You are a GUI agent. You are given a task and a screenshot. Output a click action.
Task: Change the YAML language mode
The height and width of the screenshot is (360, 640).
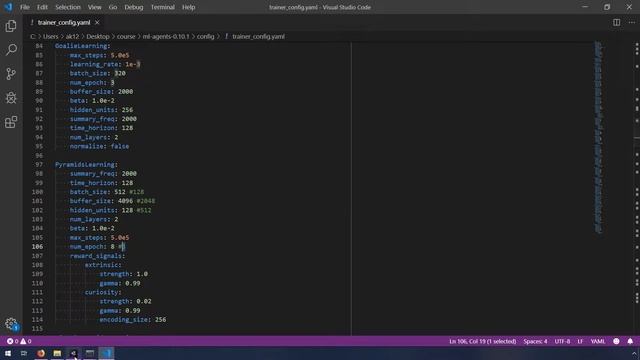[598, 341]
